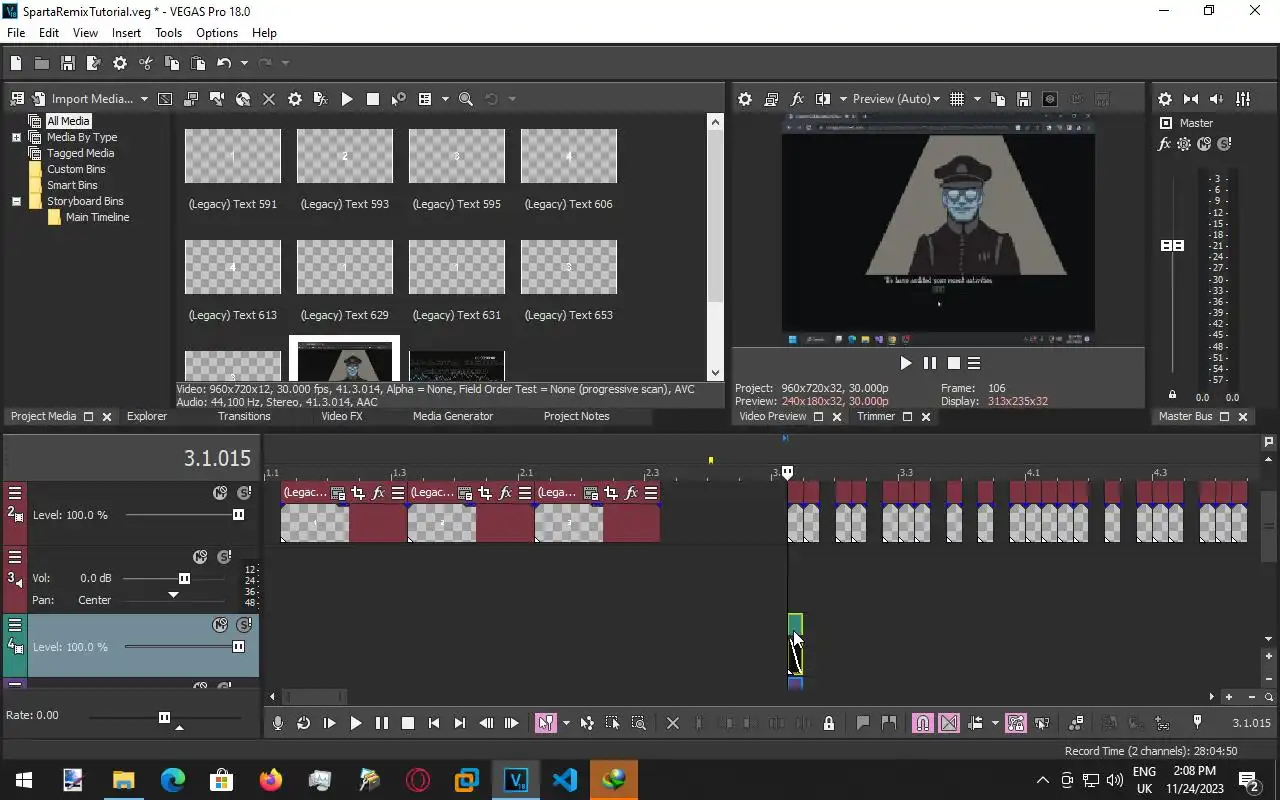Viewport: 1280px width, 800px height.
Task: Open Video Output FX in preview toolbar
Action: 797,99
